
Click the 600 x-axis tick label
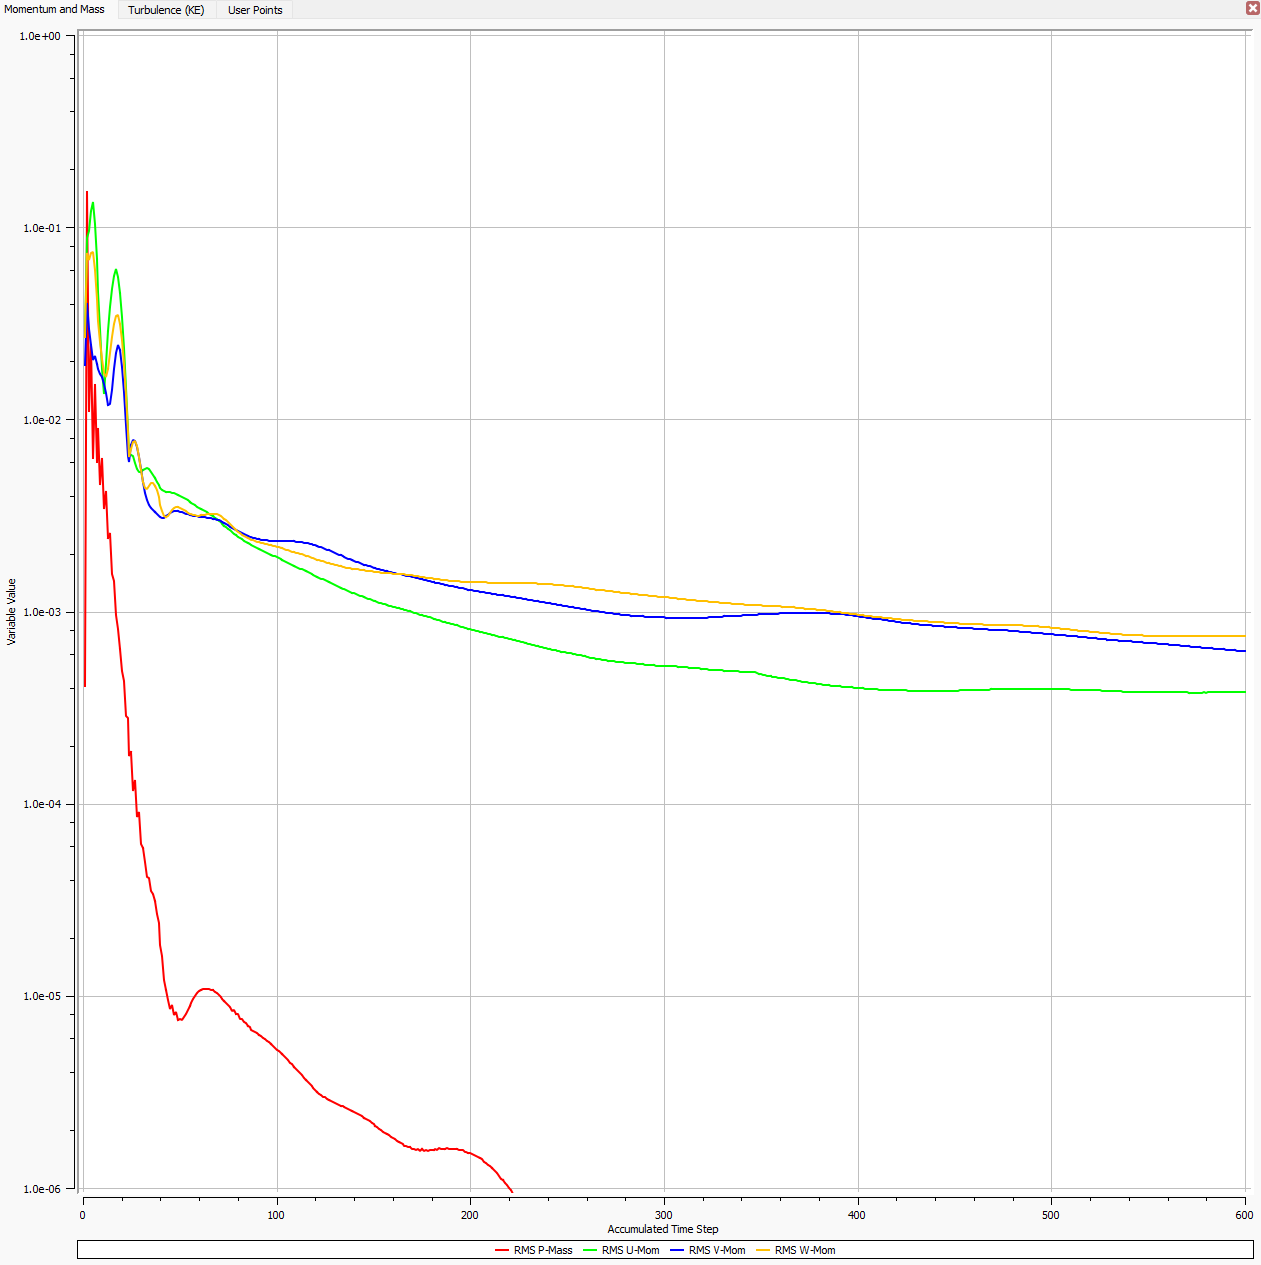(x=1244, y=1215)
